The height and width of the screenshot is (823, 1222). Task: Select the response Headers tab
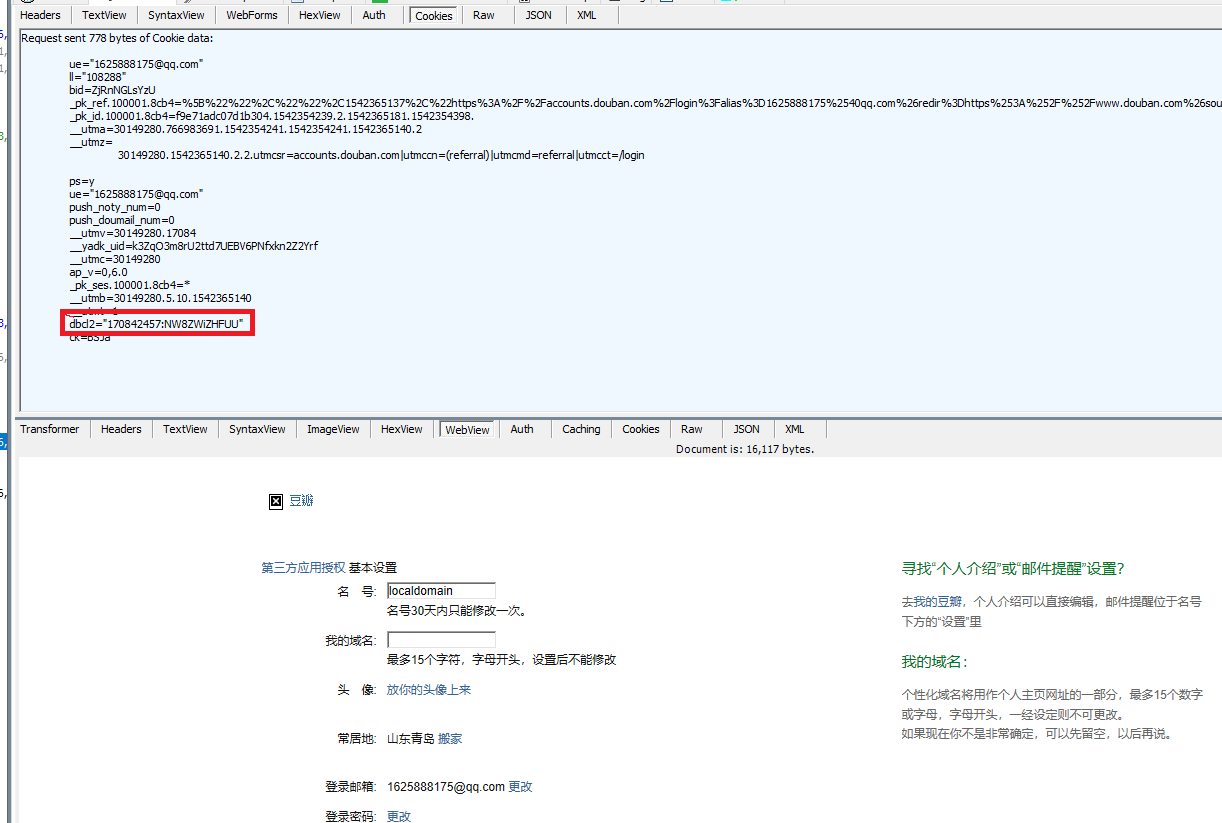click(121, 429)
